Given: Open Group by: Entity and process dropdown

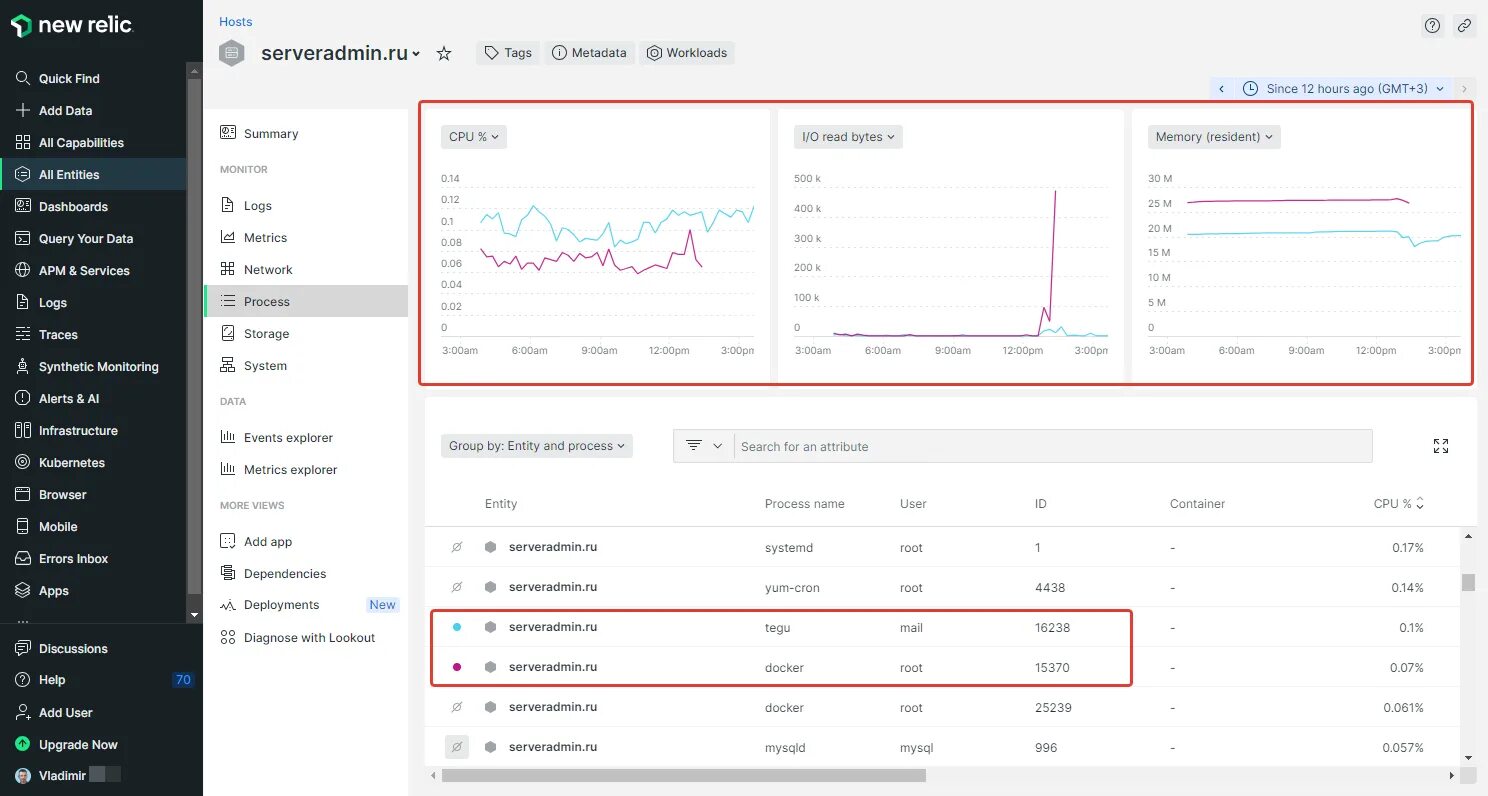Looking at the screenshot, I should pyautogui.click(x=537, y=446).
